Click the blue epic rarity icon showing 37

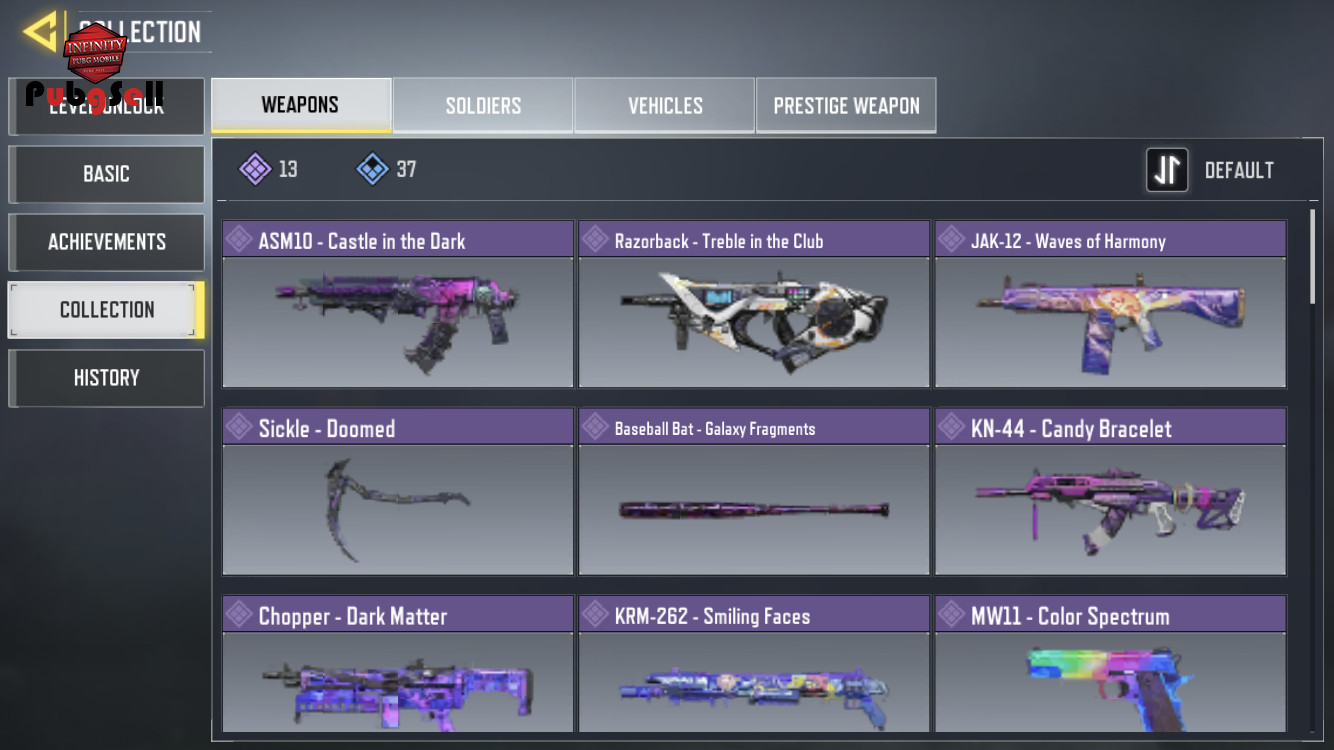(x=372, y=169)
